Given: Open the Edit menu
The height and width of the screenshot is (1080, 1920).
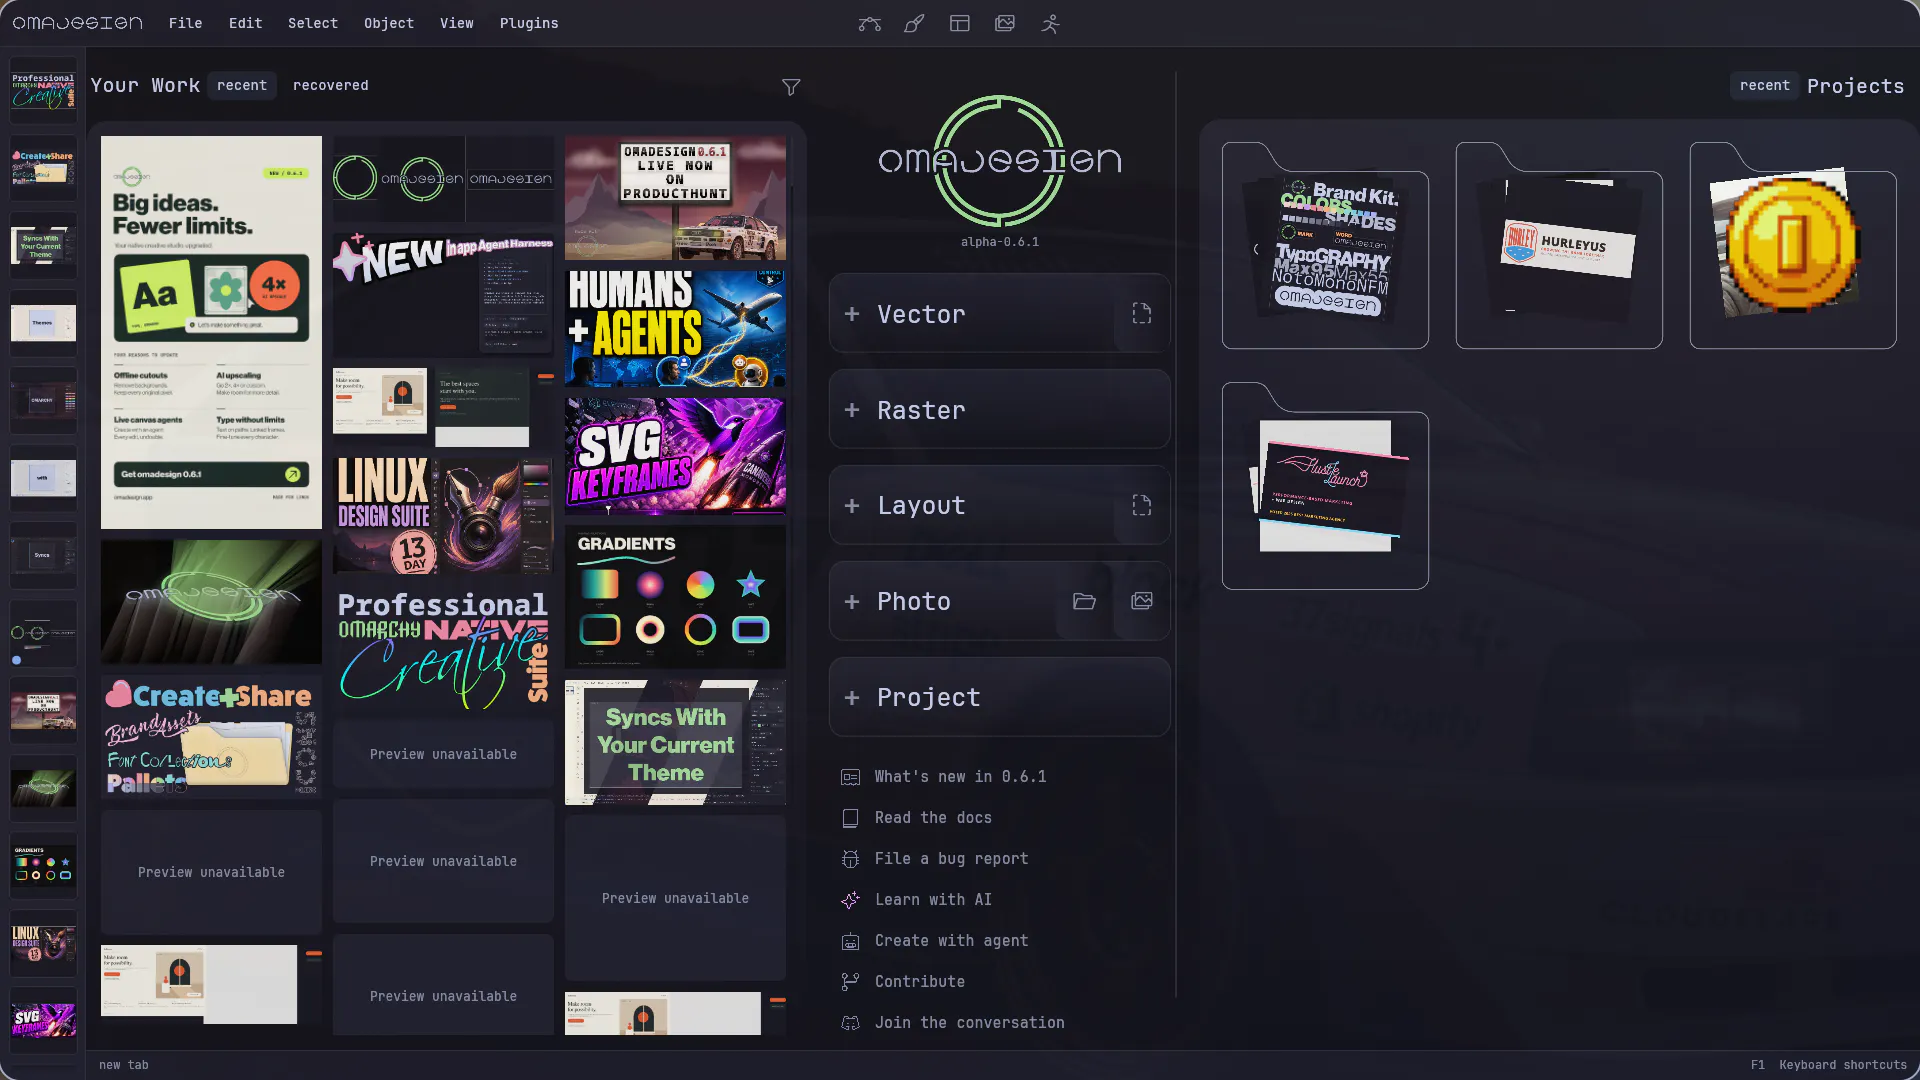Looking at the screenshot, I should tap(245, 23).
